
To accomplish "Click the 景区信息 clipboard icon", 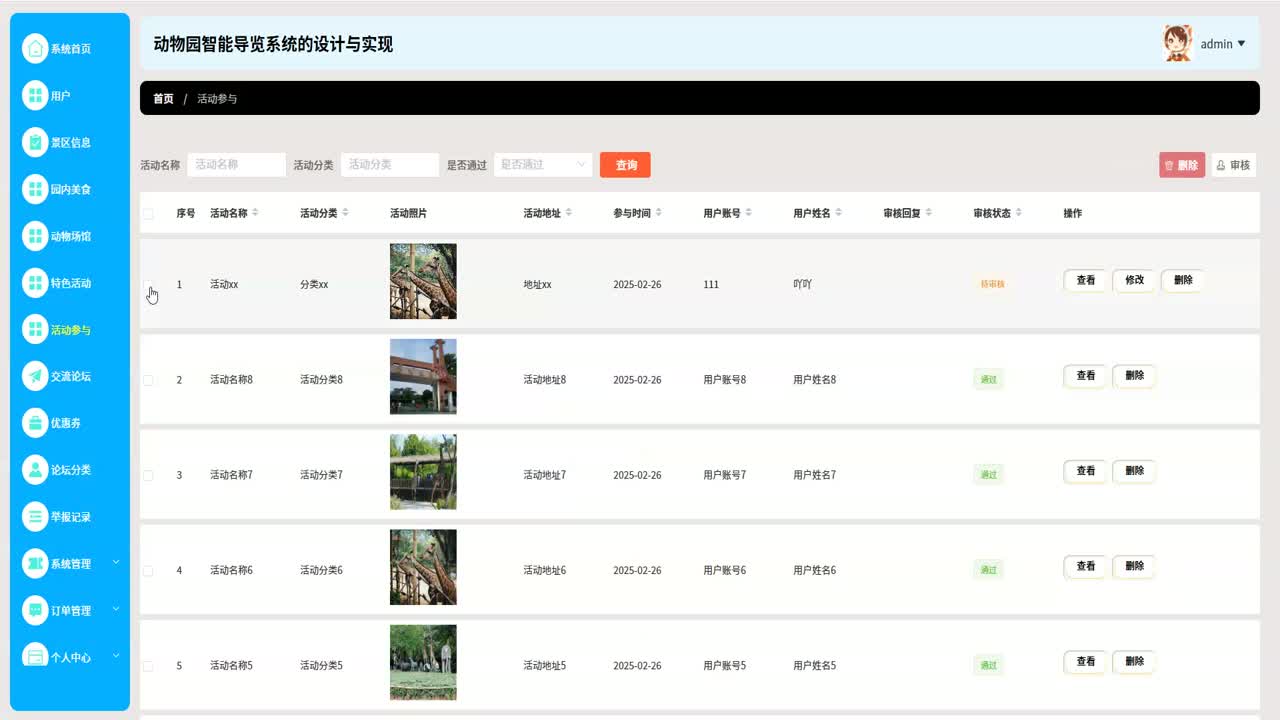I will tap(35, 142).
